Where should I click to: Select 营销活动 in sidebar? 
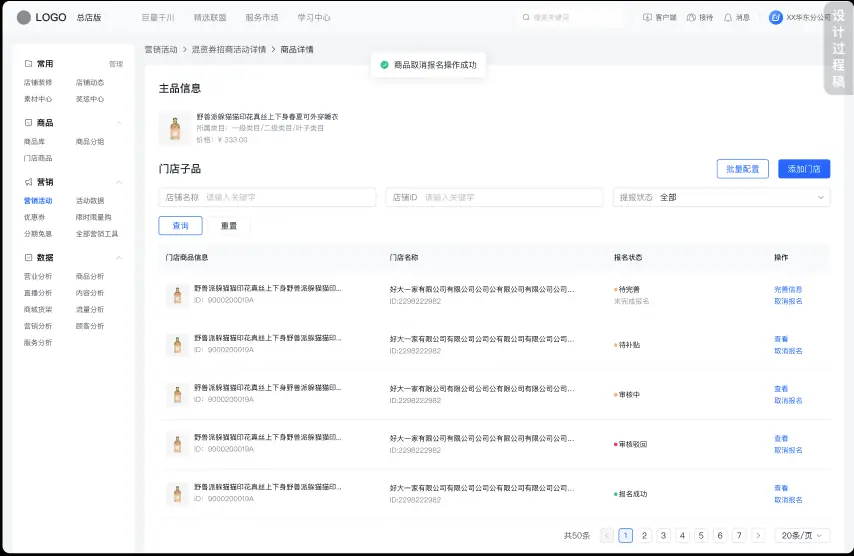38,201
